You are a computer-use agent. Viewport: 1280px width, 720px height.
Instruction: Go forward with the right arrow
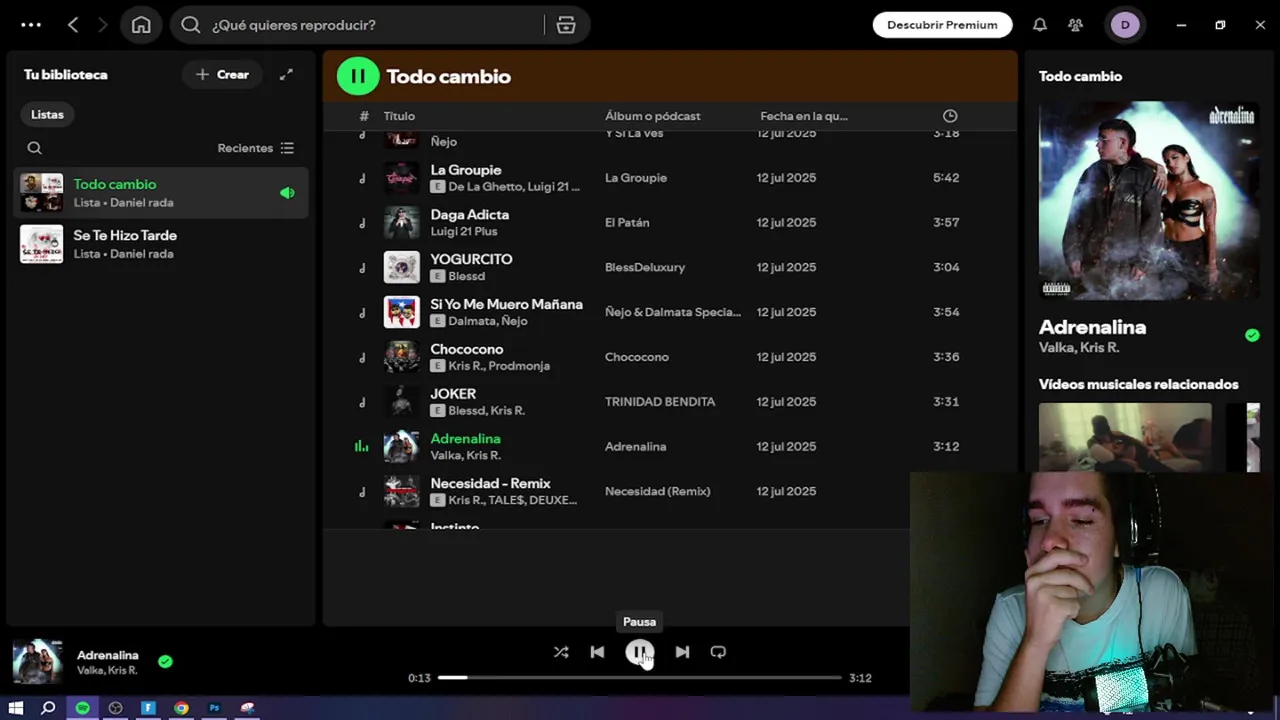(x=102, y=25)
